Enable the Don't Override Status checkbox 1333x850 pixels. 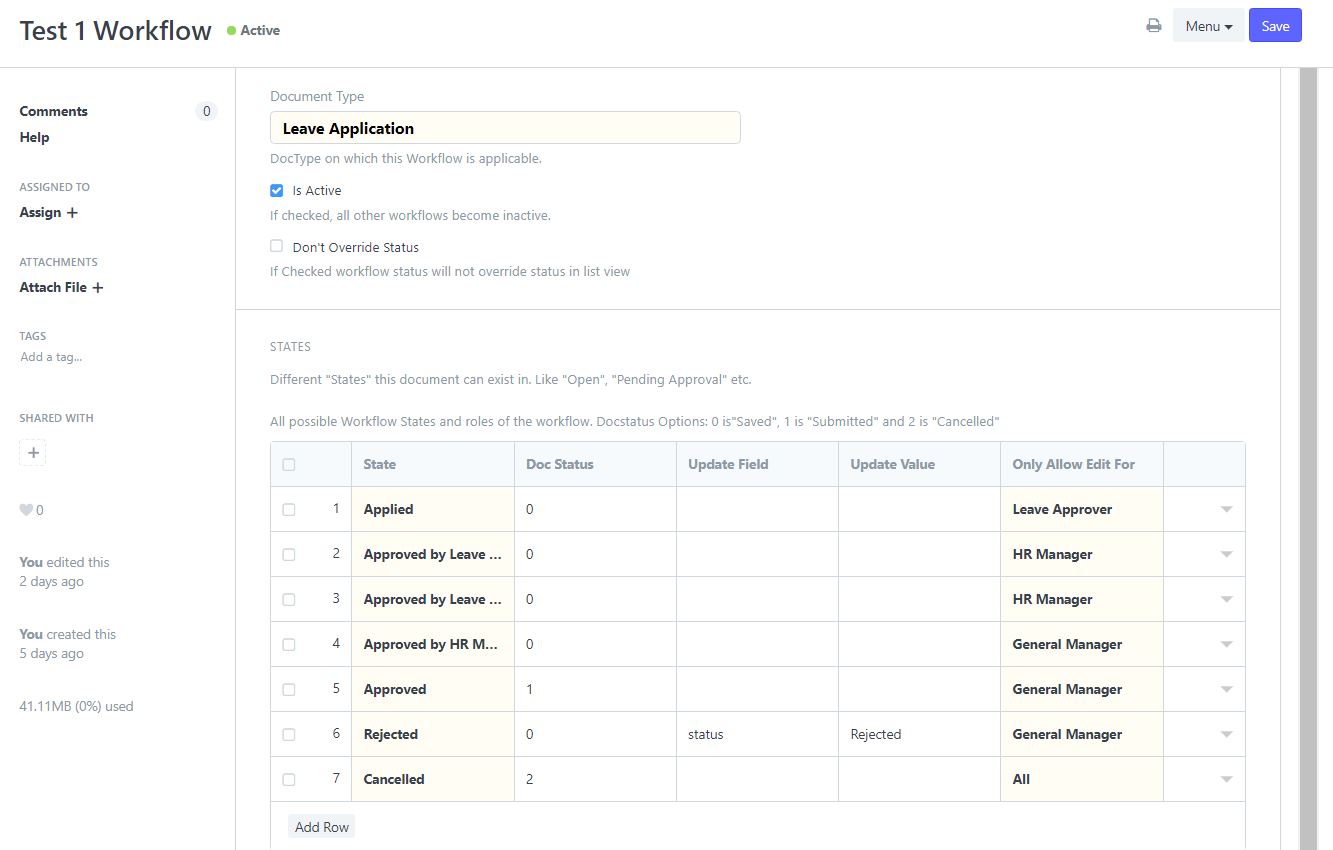click(x=276, y=246)
